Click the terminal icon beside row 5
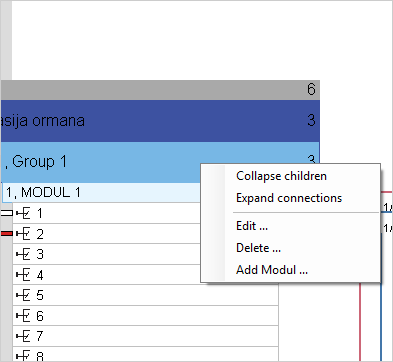 click(23, 295)
